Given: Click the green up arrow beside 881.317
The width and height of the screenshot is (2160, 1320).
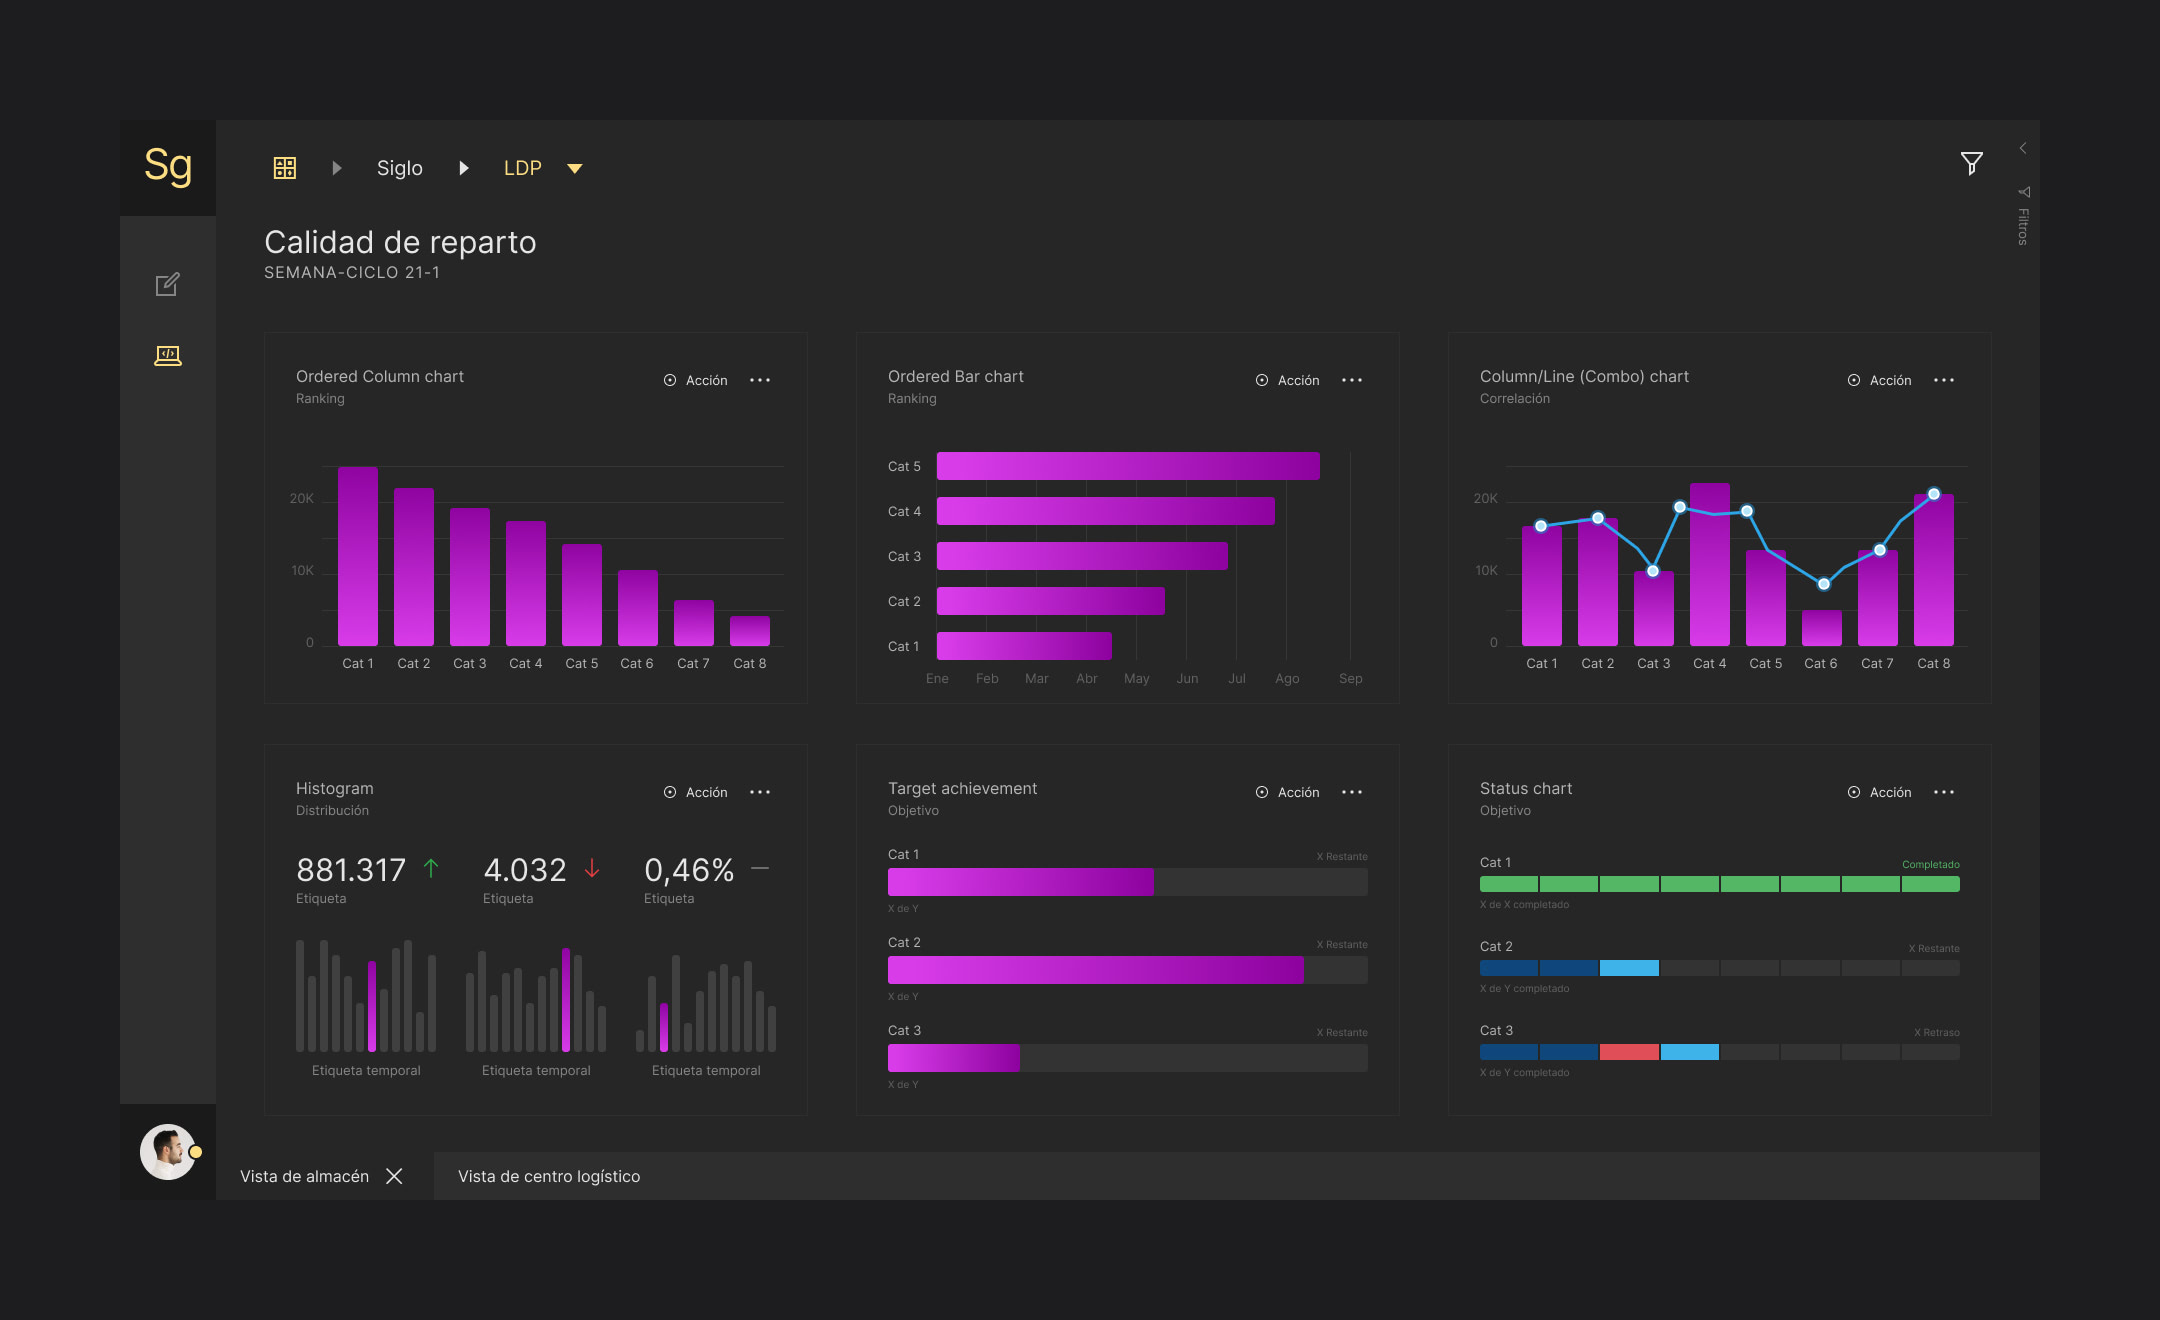Looking at the screenshot, I should tap(431, 868).
